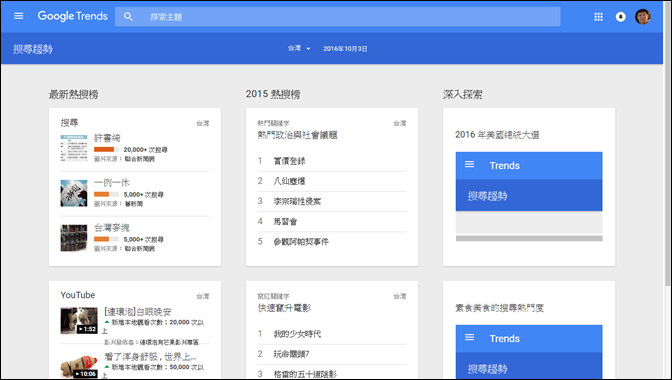Open the YouTube card heading
The width and height of the screenshot is (672, 380).
pos(78,295)
